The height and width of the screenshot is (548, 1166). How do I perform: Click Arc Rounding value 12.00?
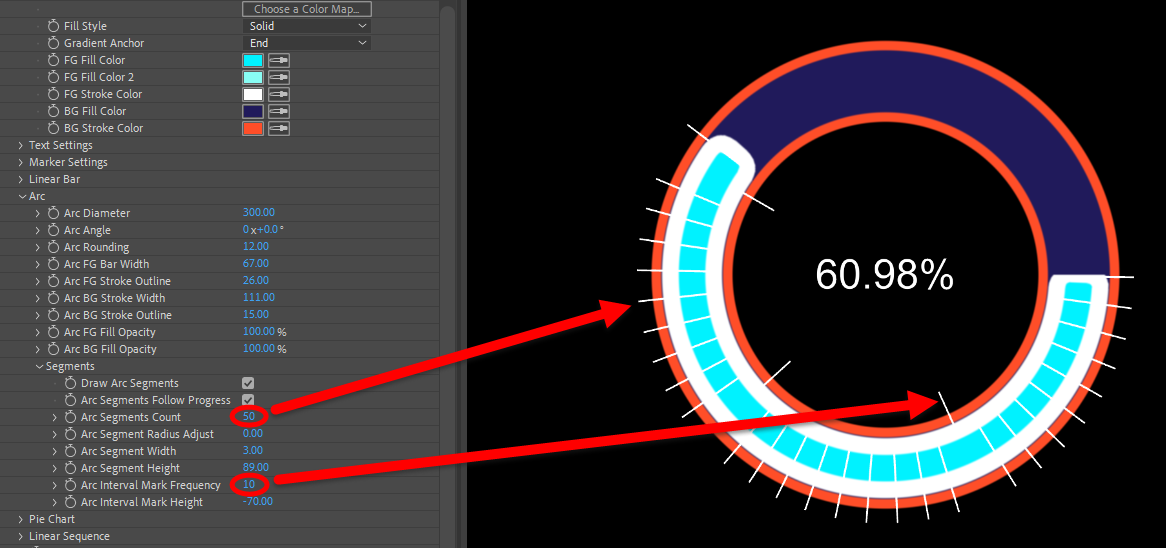[x=256, y=247]
